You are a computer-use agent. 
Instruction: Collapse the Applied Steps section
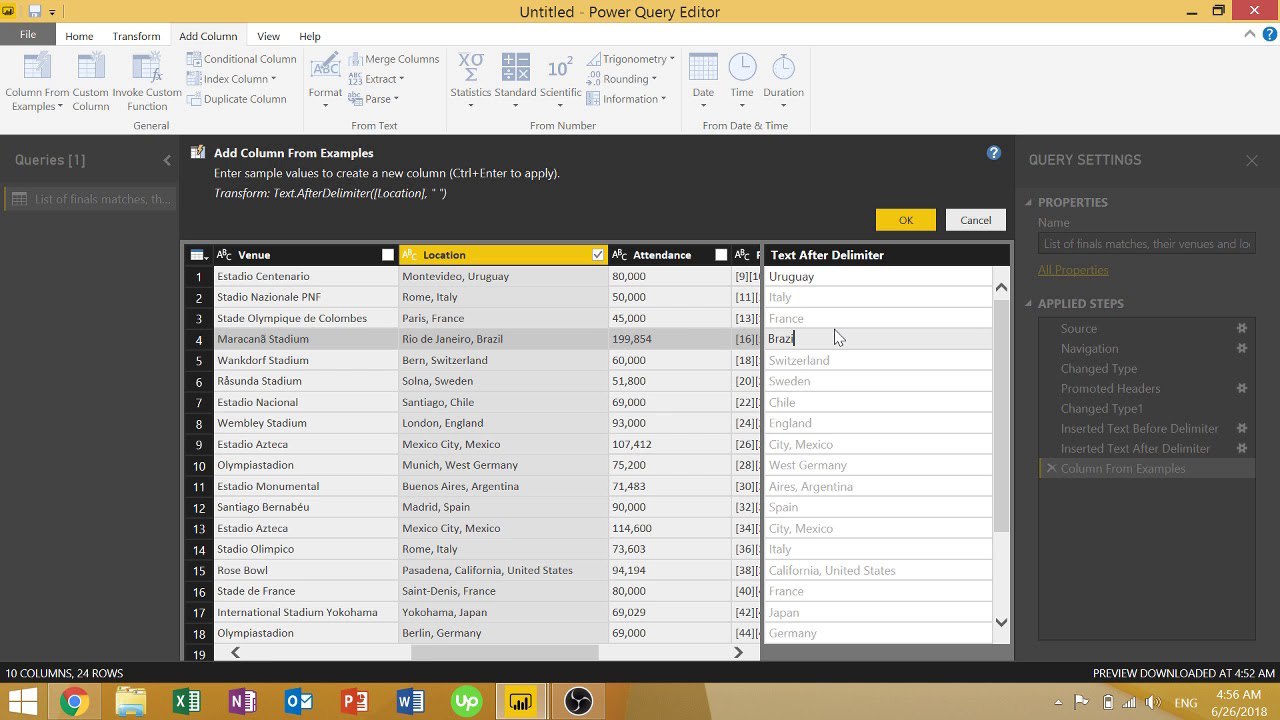point(1028,304)
